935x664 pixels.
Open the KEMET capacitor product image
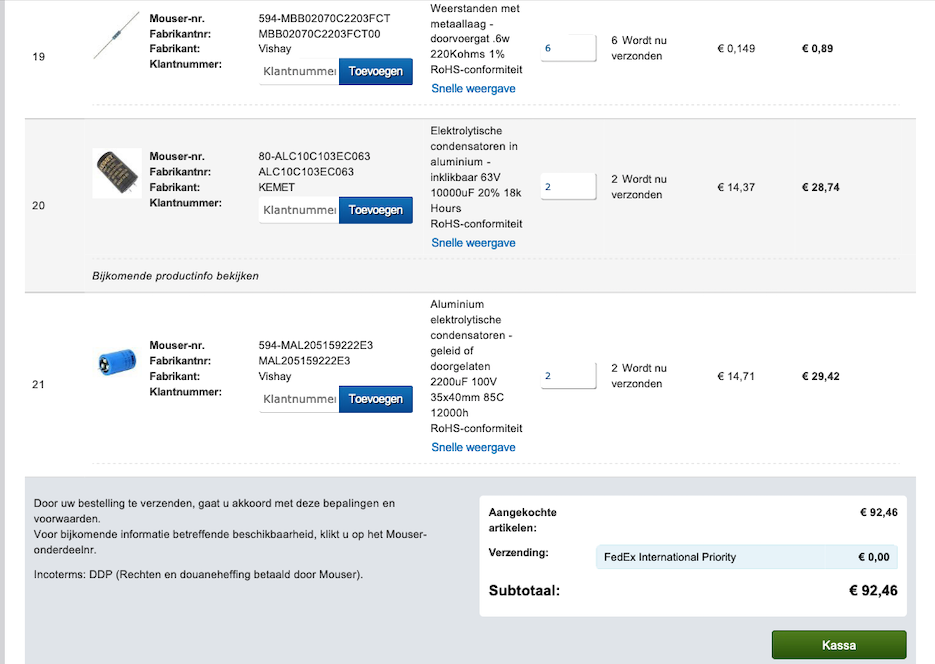tap(117, 173)
